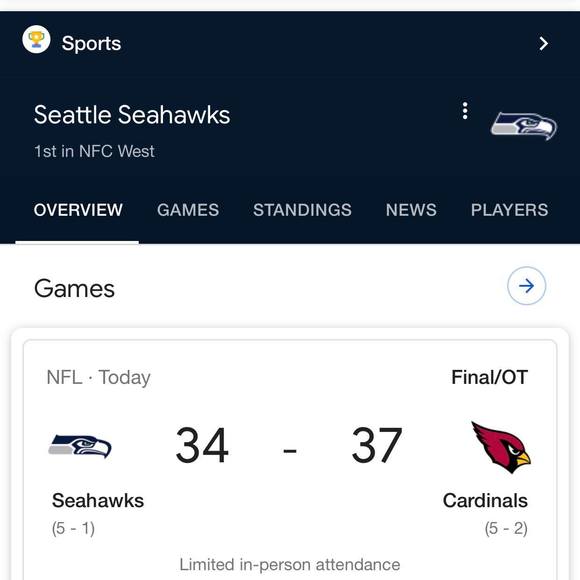Select the Cardinals team name
This screenshot has height=580, width=580.
click(485, 501)
